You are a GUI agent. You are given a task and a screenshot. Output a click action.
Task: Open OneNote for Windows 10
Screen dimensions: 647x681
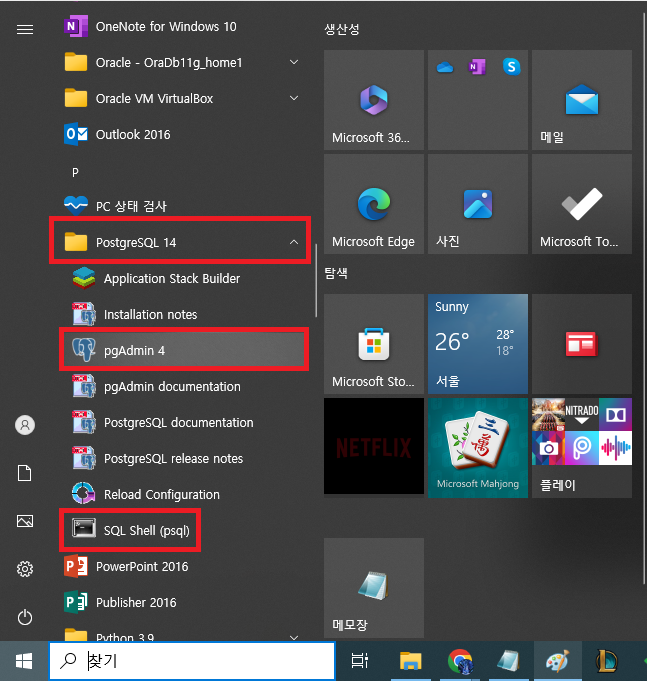coord(182,27)
